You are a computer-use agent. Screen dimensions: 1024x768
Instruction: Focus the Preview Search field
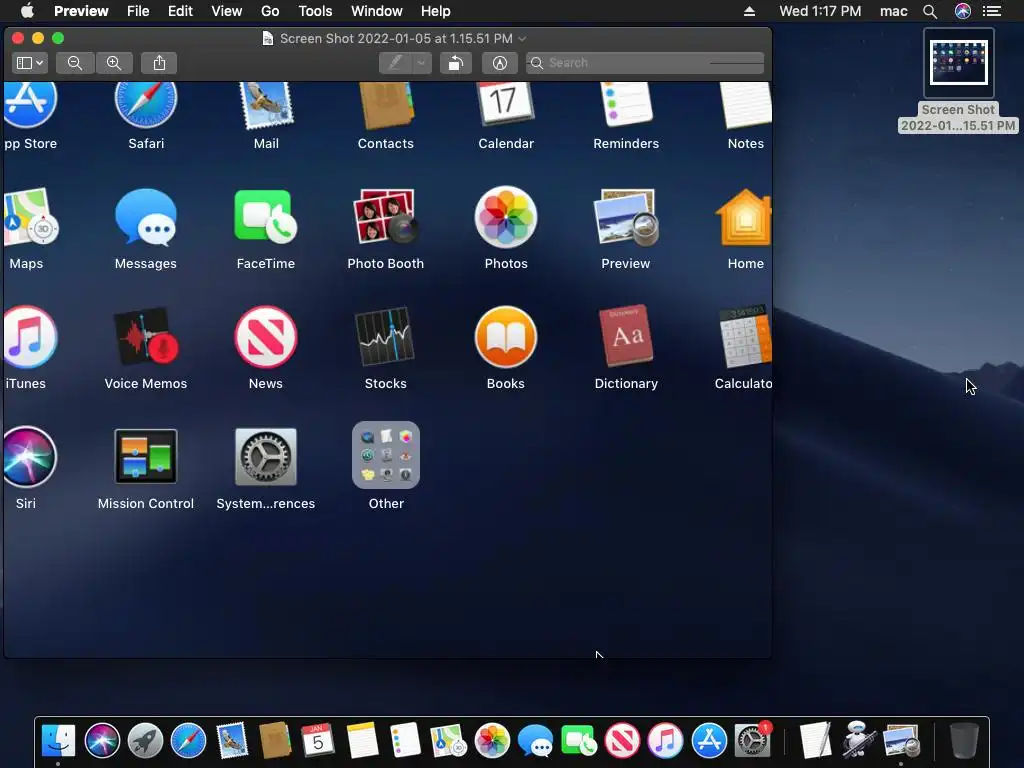(645, 63)
